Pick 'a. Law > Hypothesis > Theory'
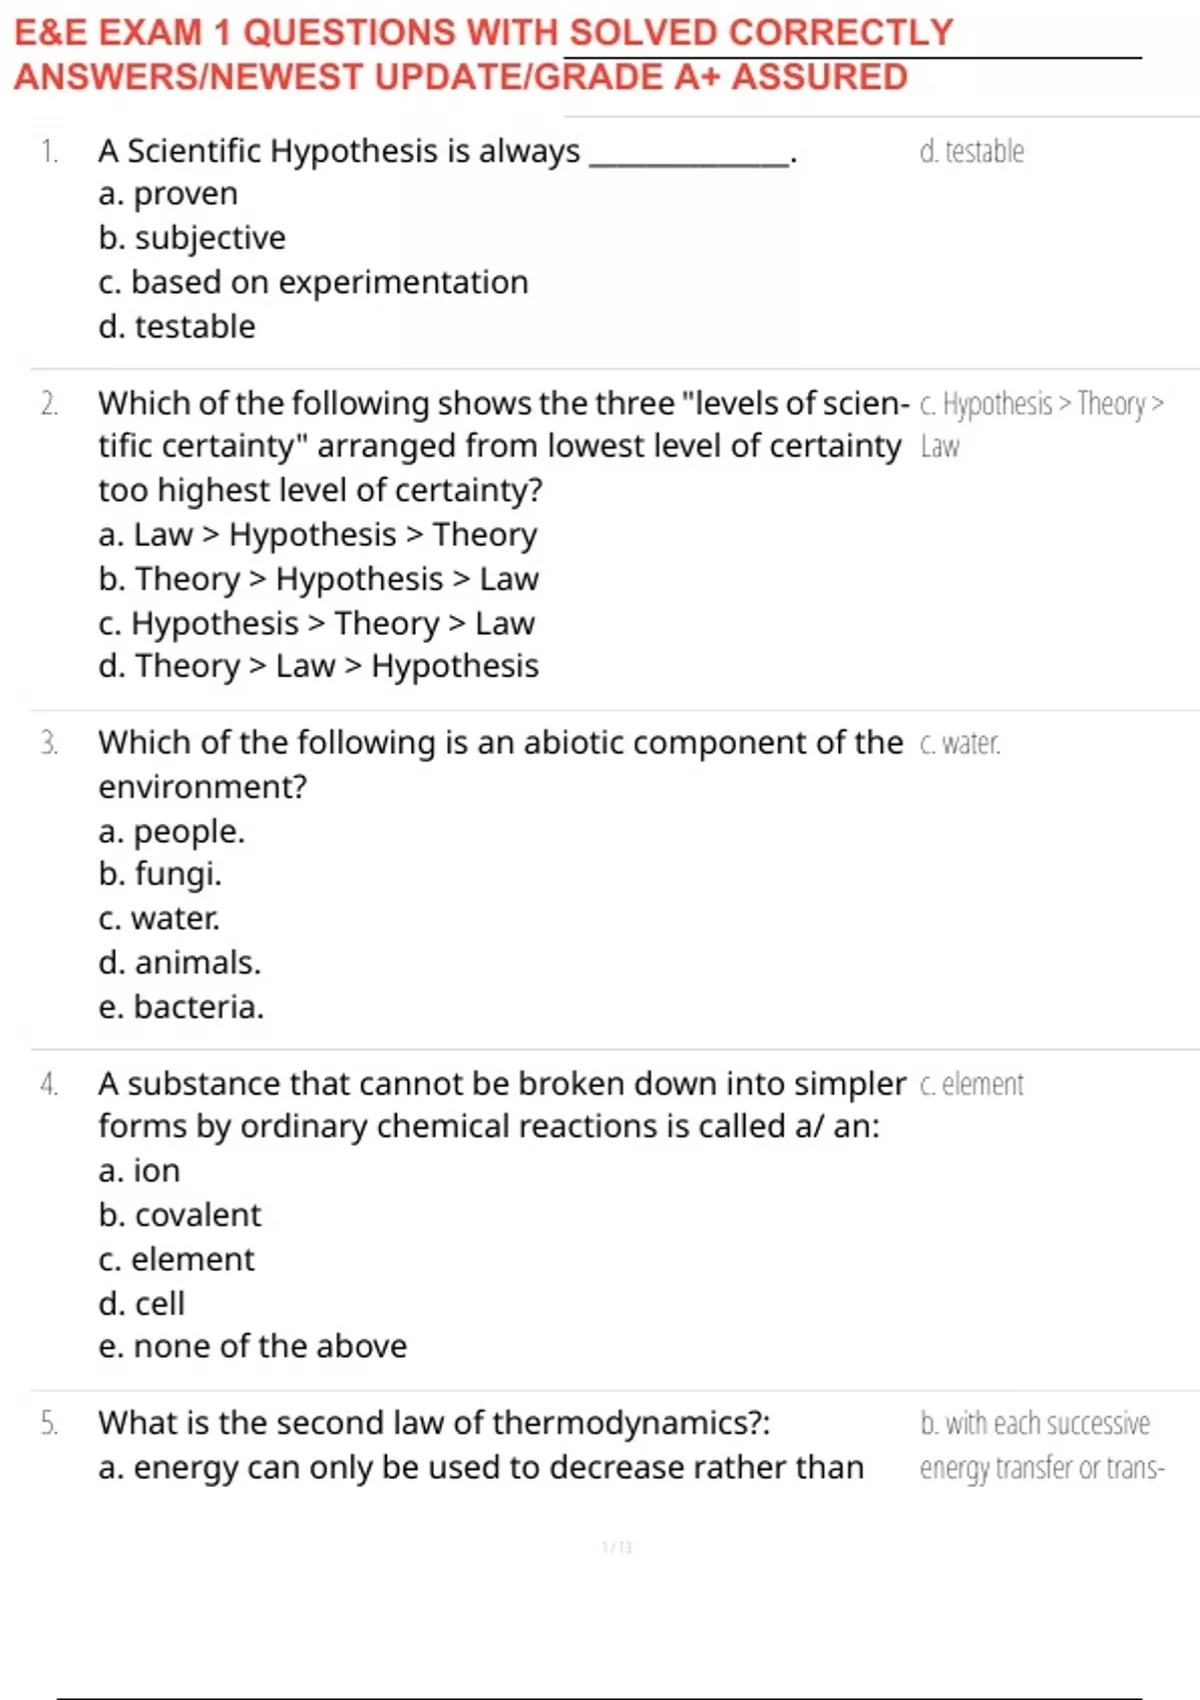 coord(318,535)
